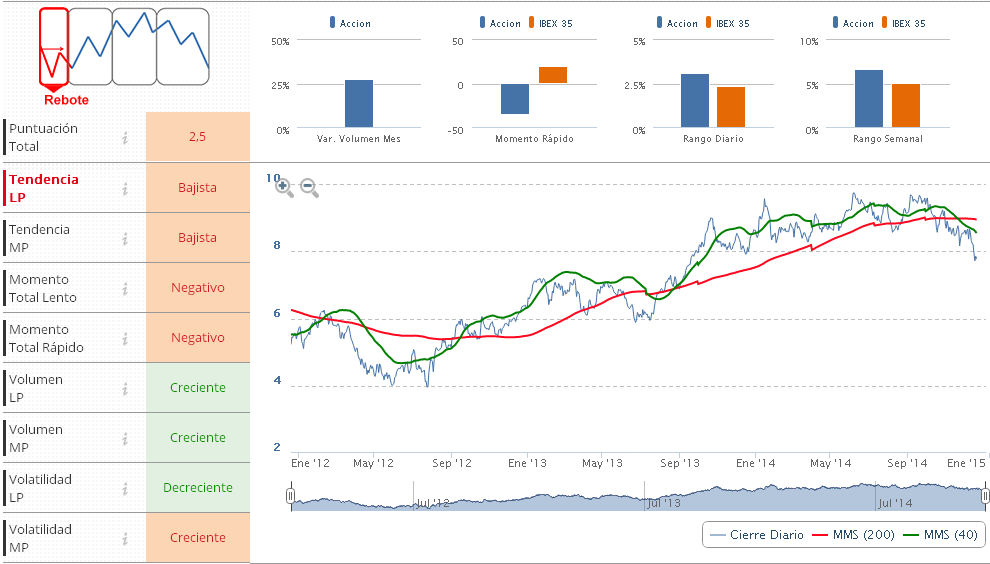Show info for Tendencia MP row
990x564 pixels.
click(125, 238)
